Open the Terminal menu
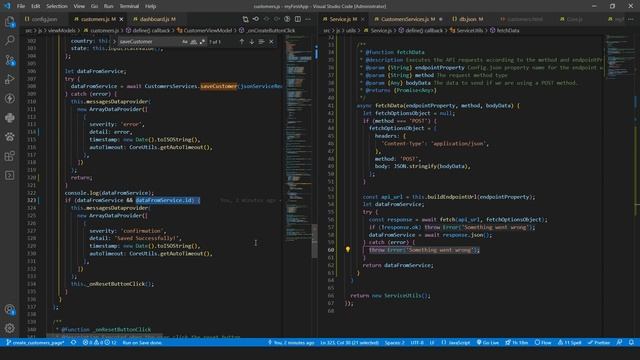Screen dimensions: 640x360 click(129, 6)
